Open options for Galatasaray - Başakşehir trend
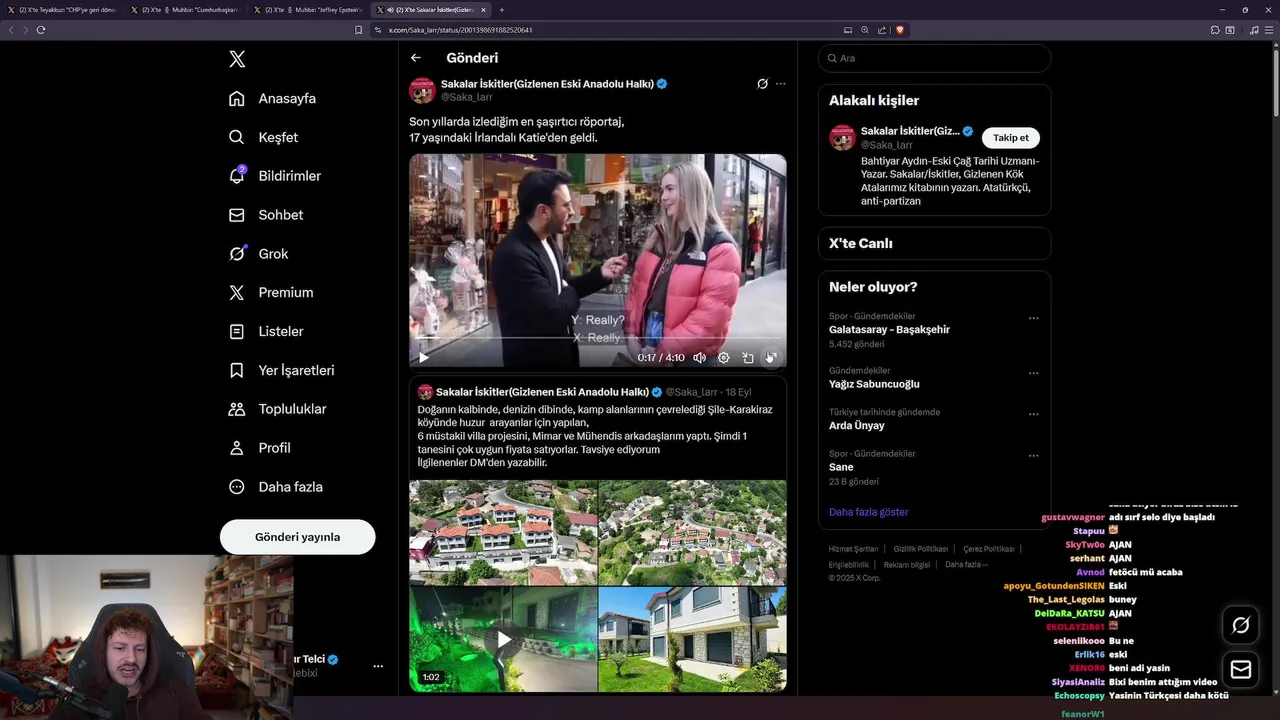 [x=1034, y=318]
